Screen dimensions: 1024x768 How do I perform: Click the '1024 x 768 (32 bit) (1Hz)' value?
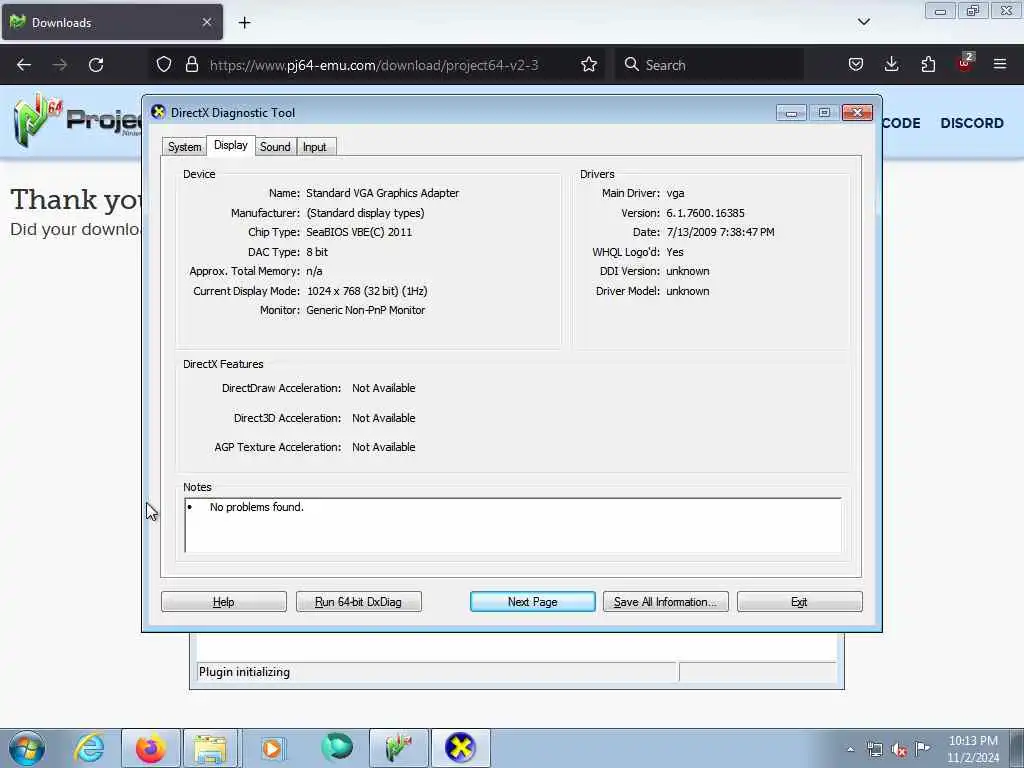point(367,291)
